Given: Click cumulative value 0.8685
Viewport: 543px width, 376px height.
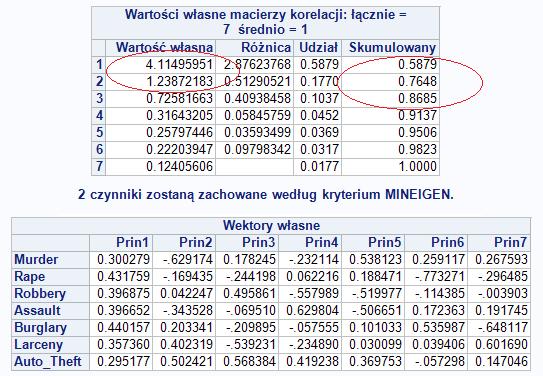Looking at the screenshot, I should coord(417,98).
